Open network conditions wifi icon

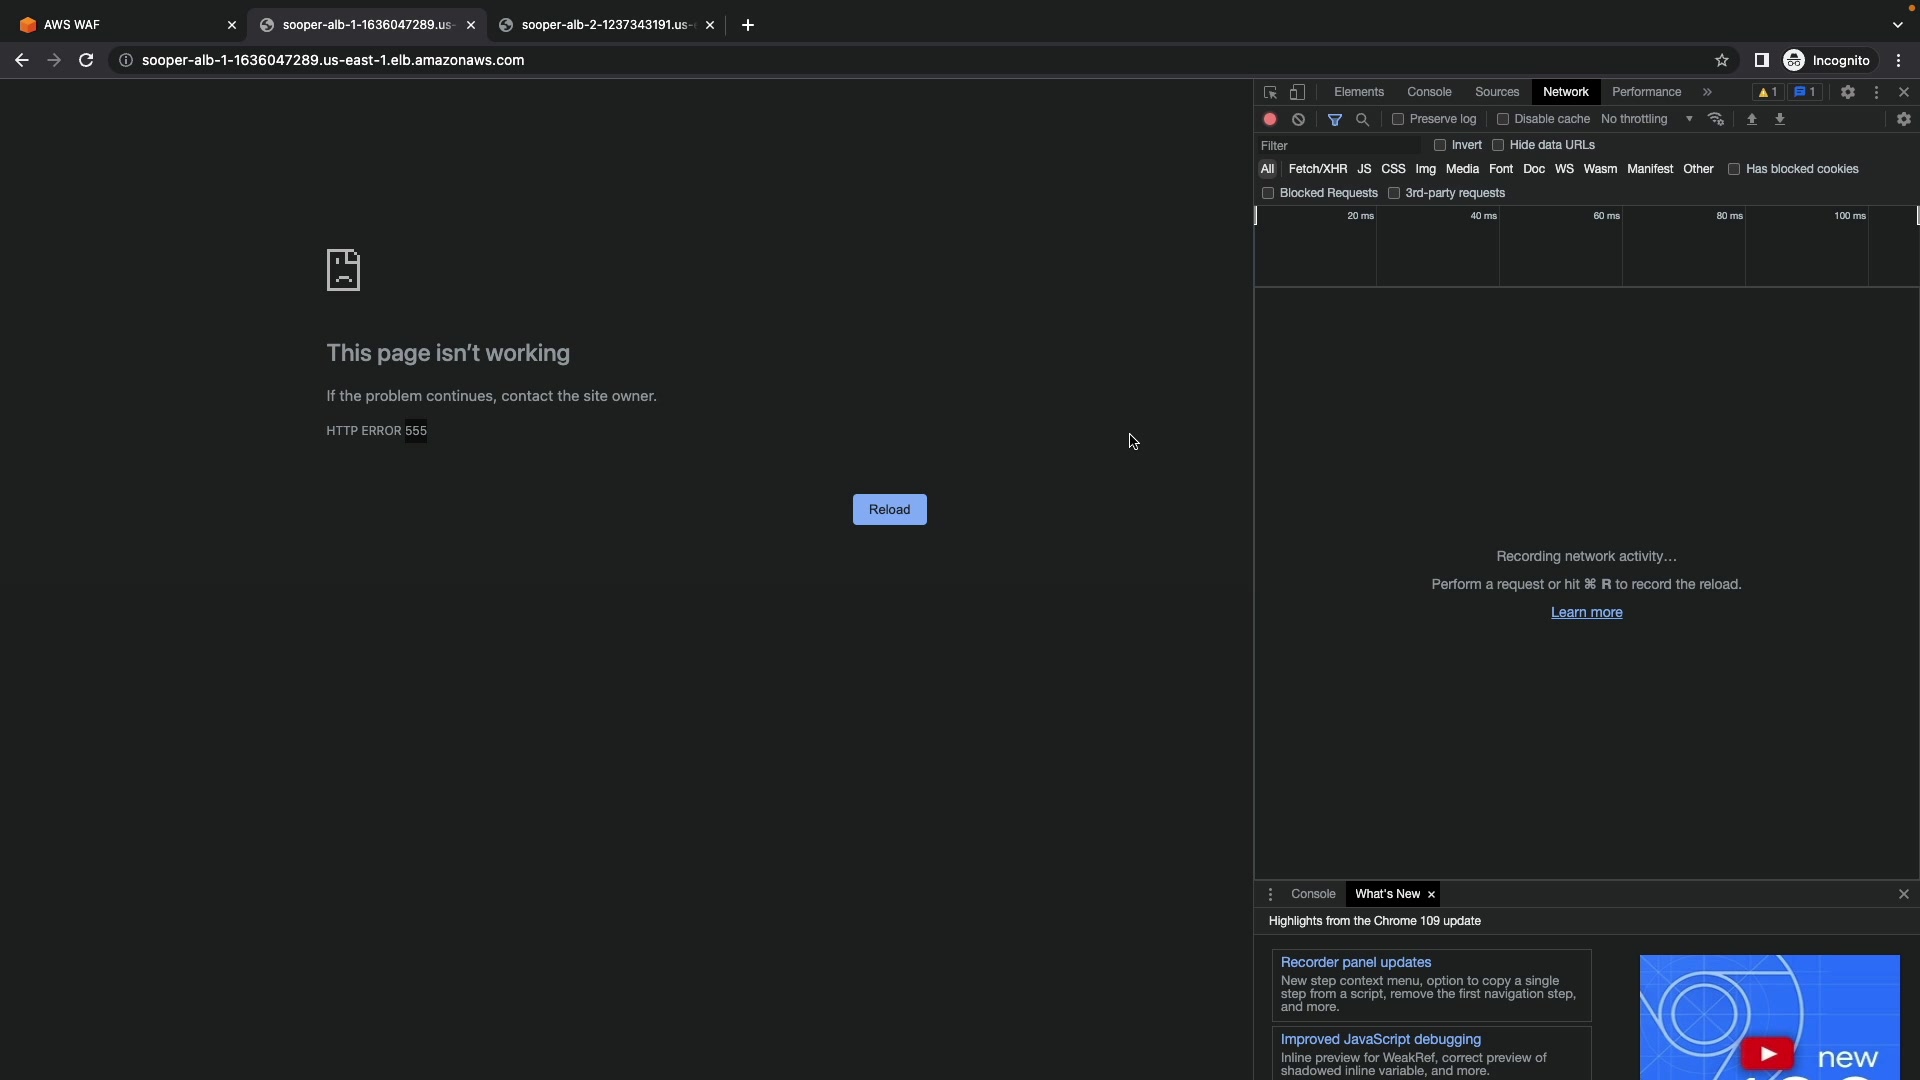(x=1716, y=119)
